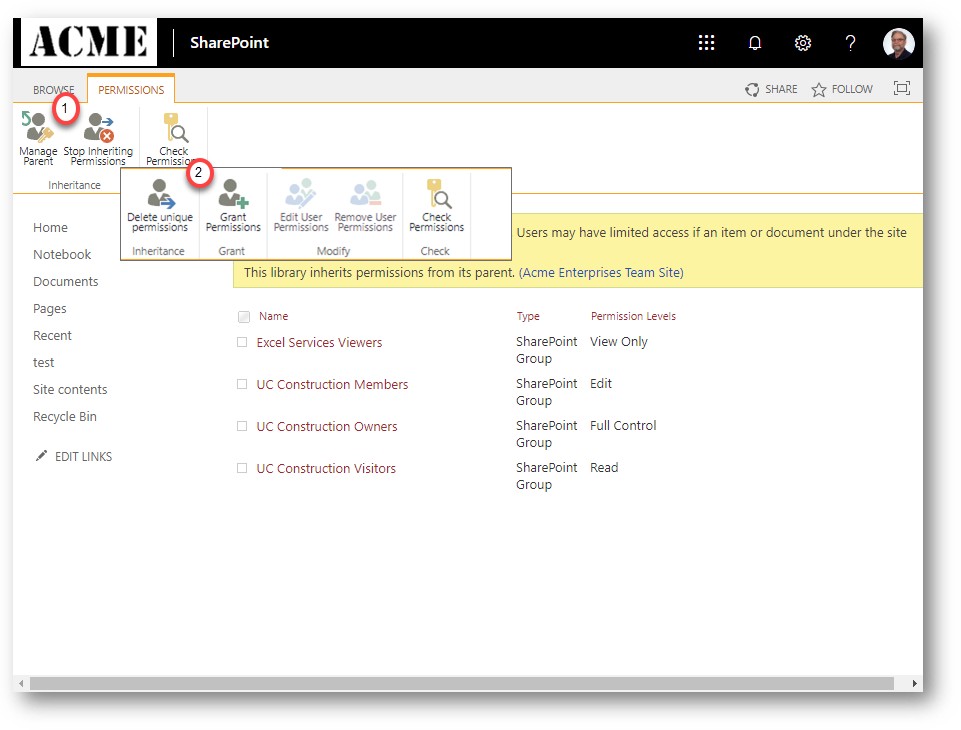Select the PERMISSIONS ribbon tab
The image size is (961, 730).
[x=131, y=89]
